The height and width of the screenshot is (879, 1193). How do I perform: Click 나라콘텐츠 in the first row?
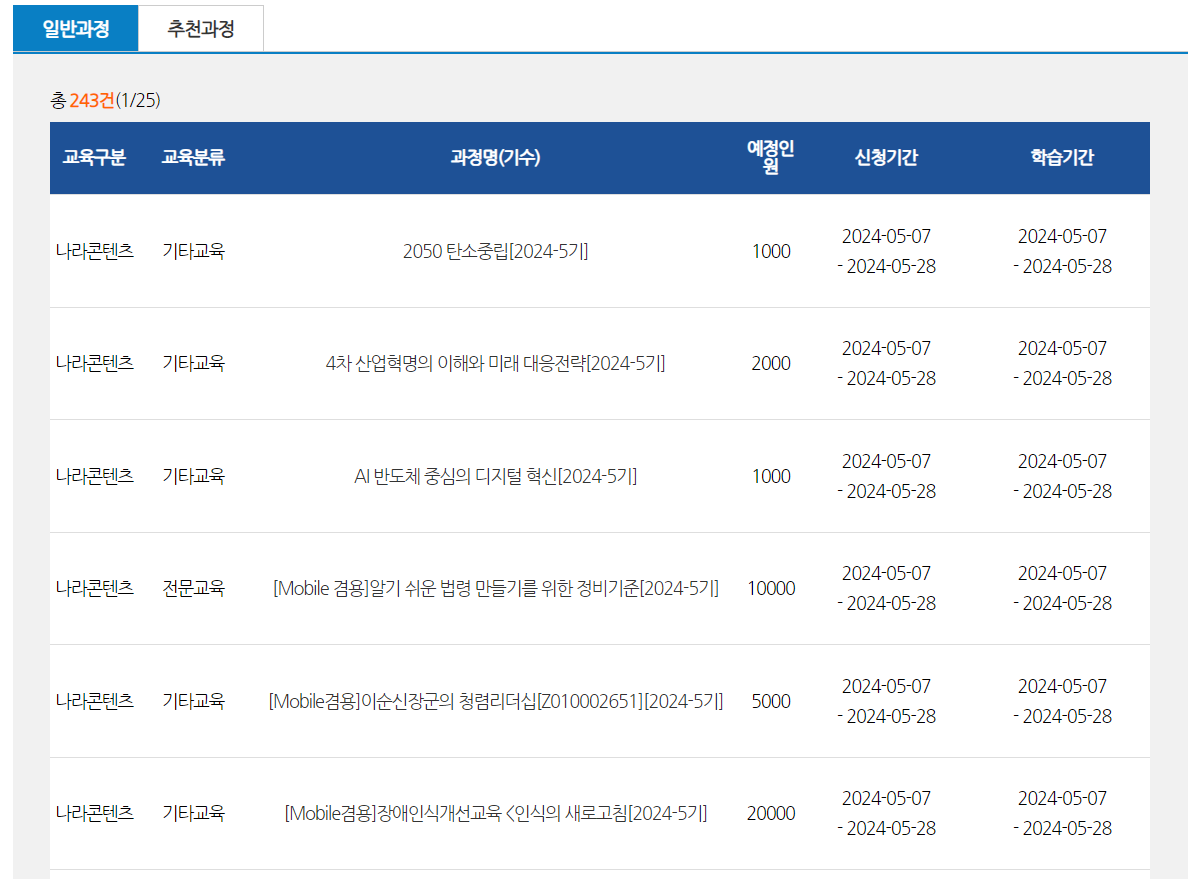(91, 251)
